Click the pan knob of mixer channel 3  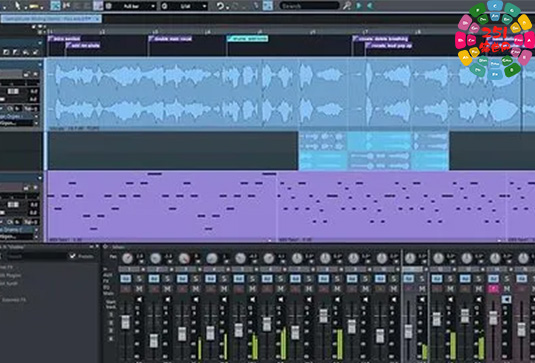184,259
